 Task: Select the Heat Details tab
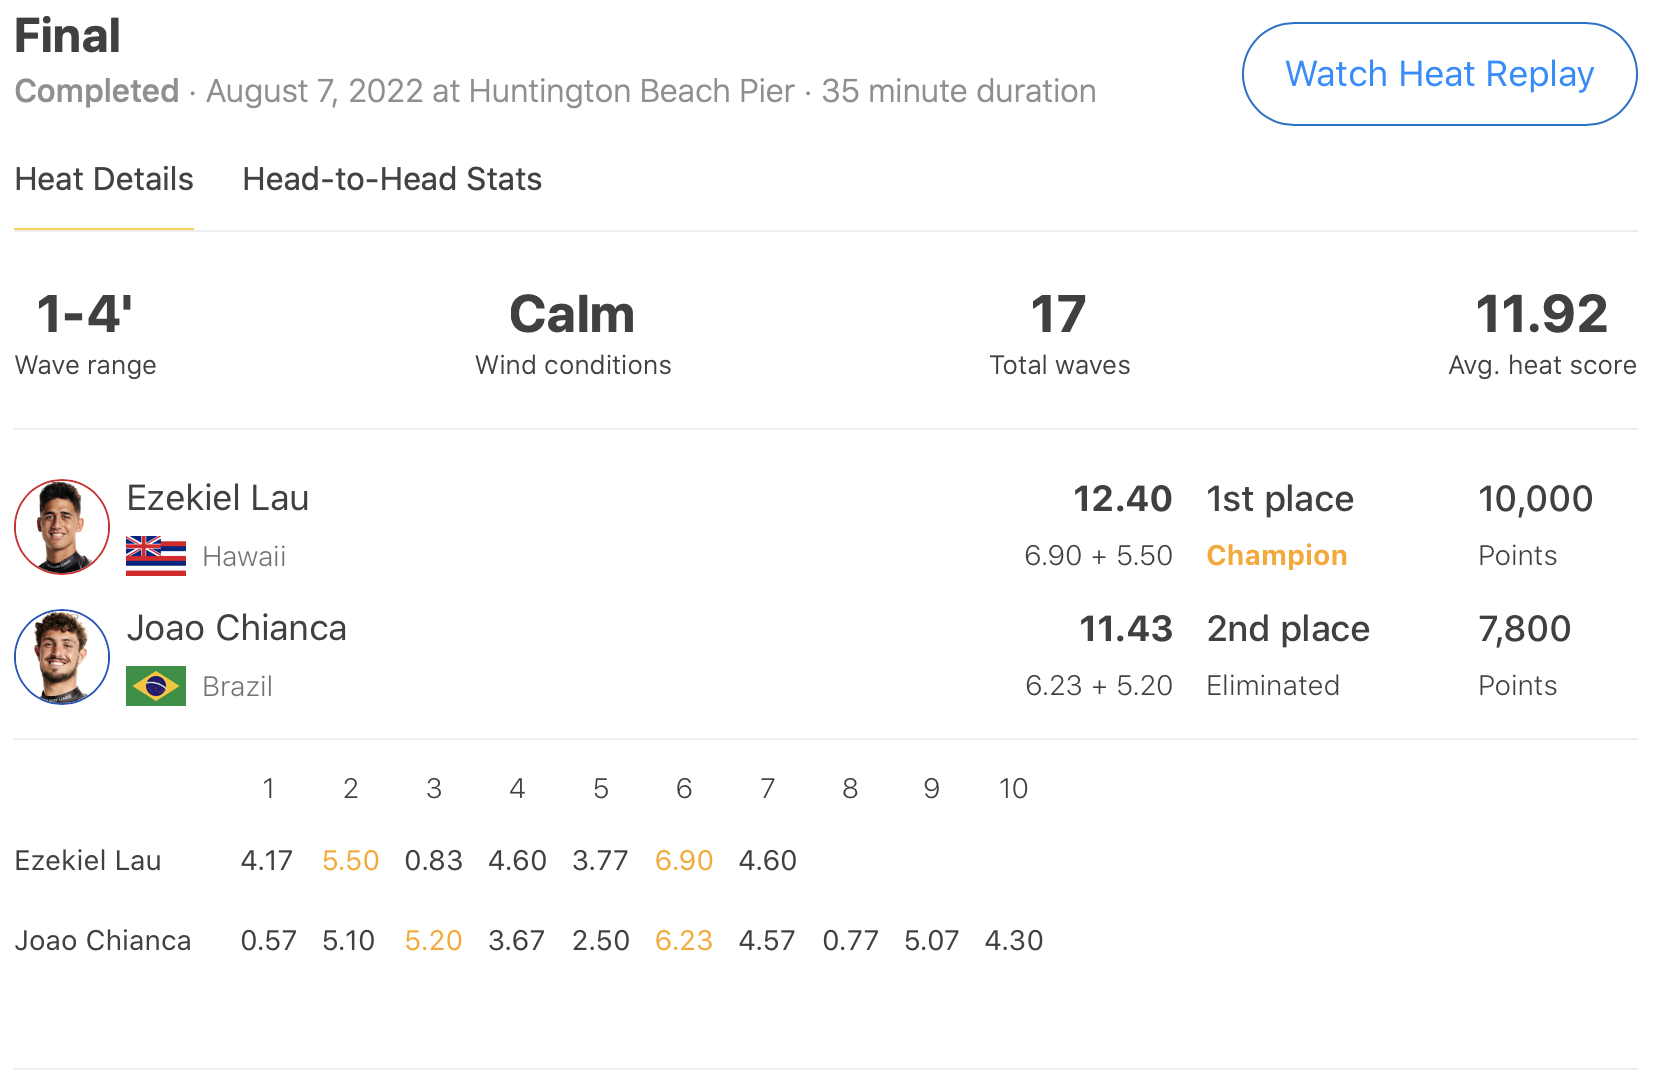click(104, 179)
